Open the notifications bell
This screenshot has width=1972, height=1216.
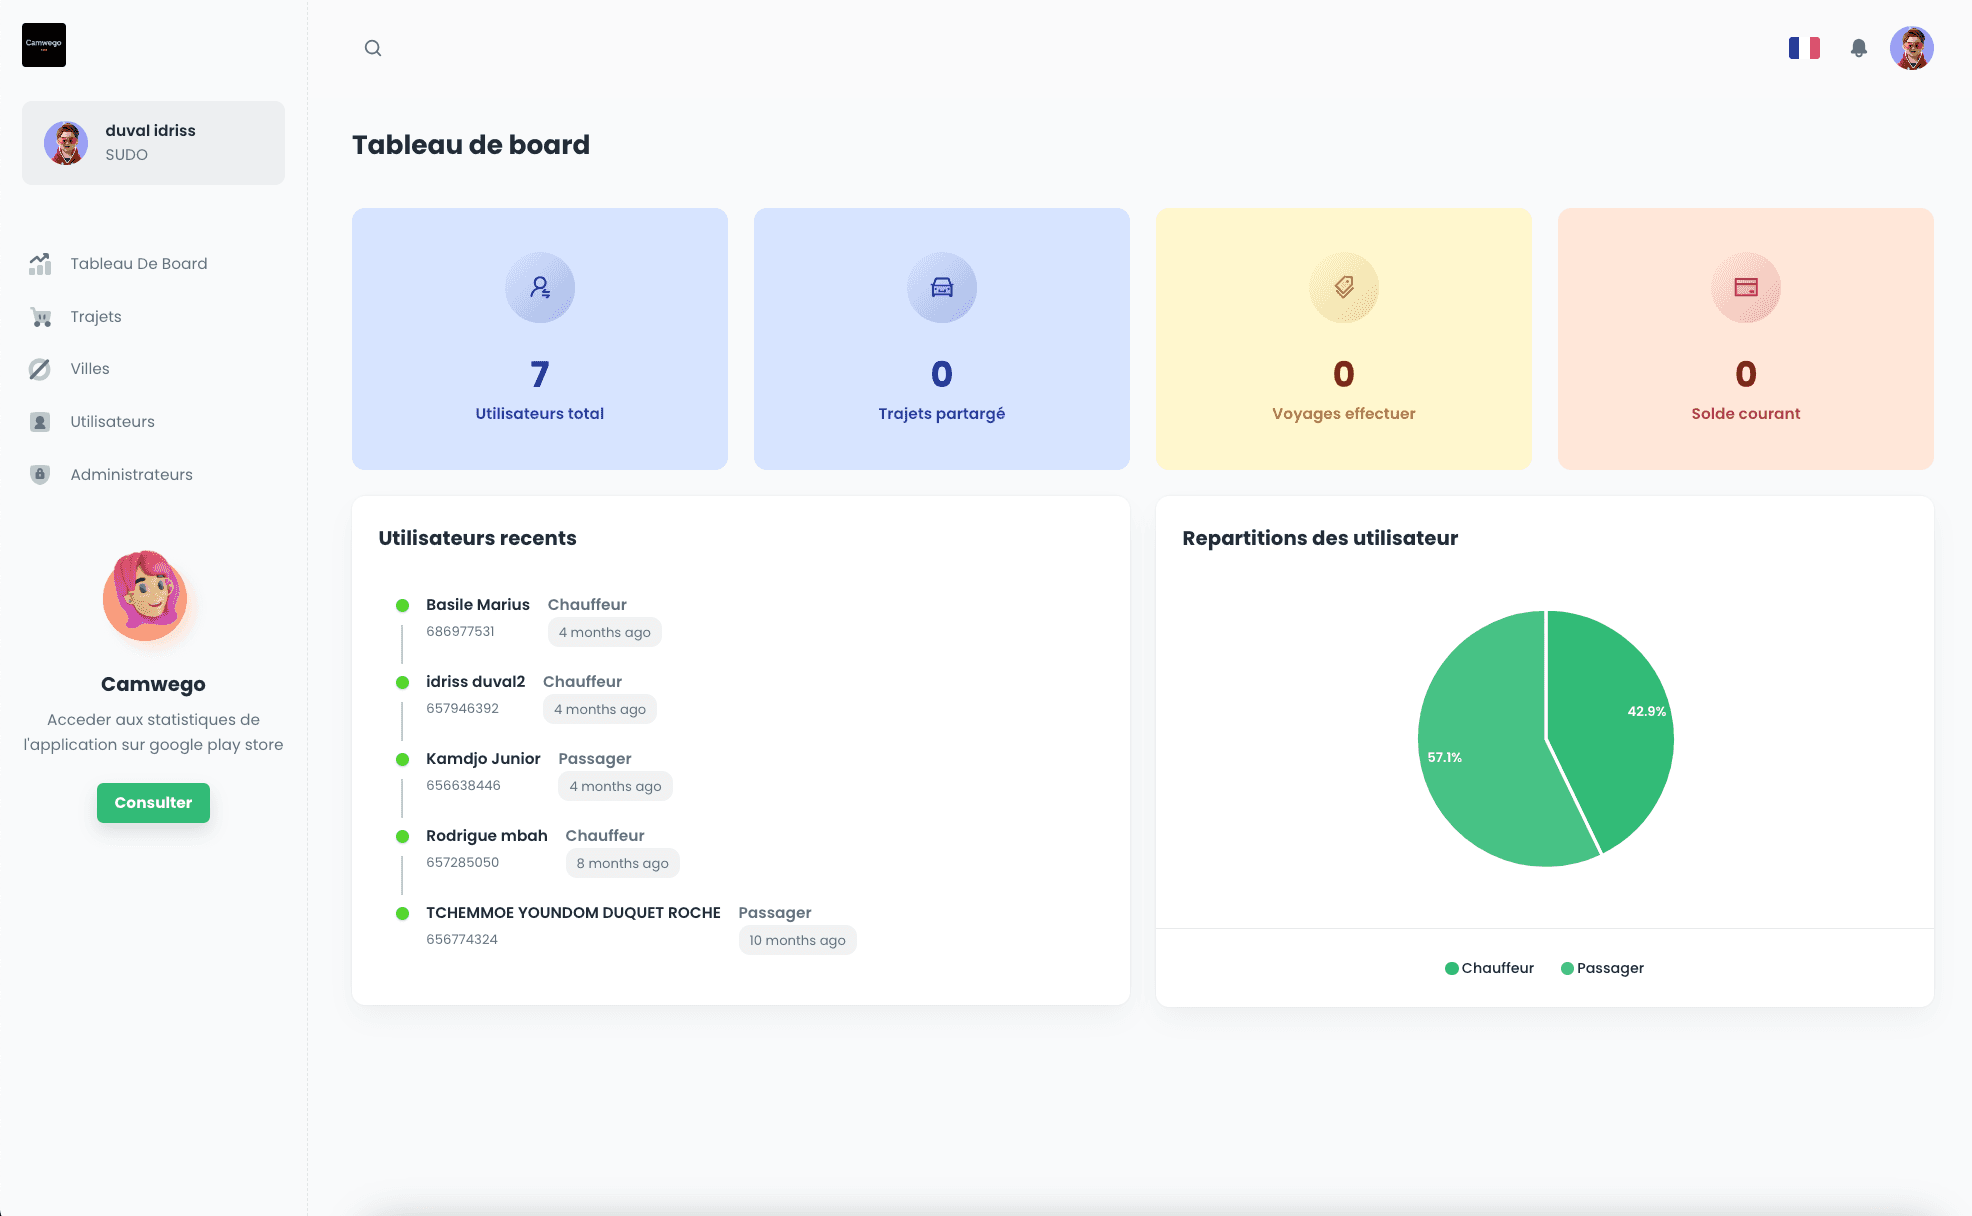1858,48
